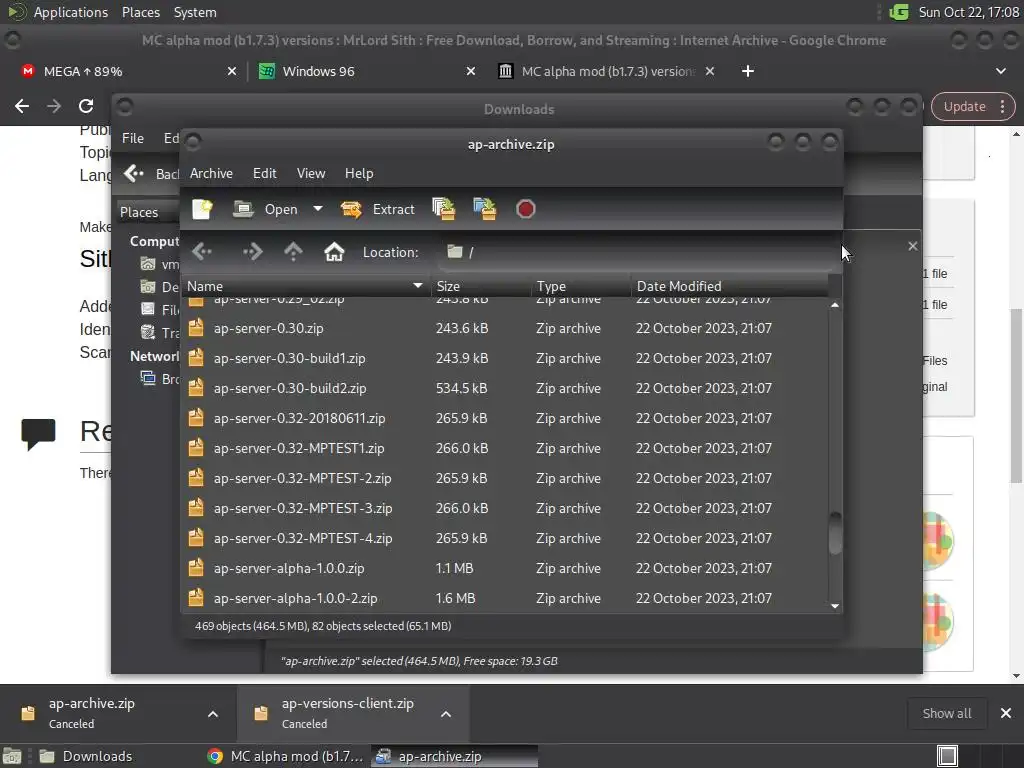The height and width of the screenshot is (768, 1024).
Task: Sort by the Name column header
Action: click(305, 286)
